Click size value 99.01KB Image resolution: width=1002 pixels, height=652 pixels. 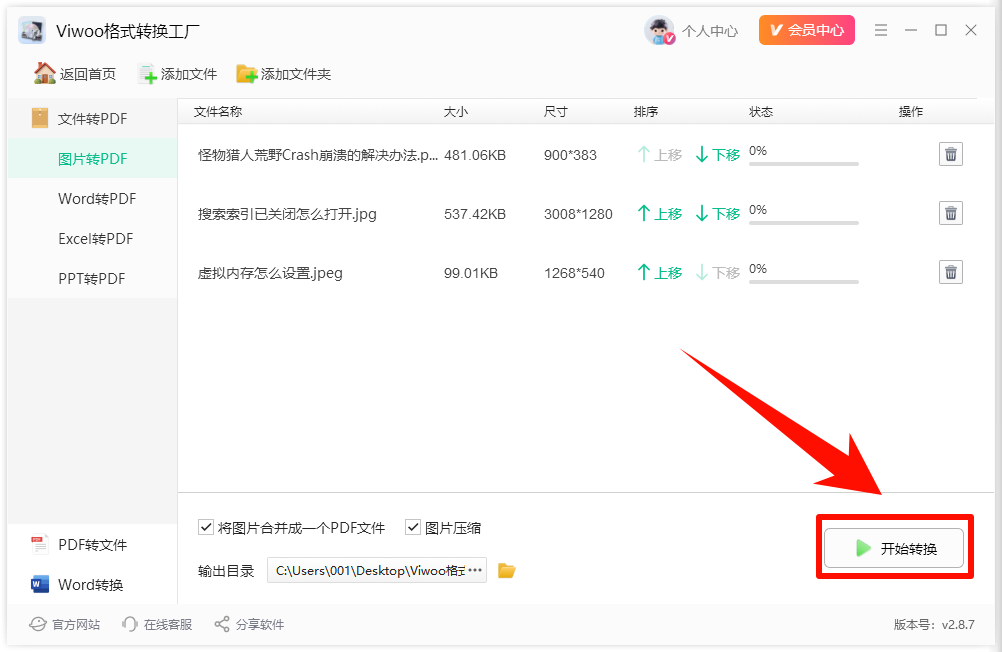tap(471, 274)
